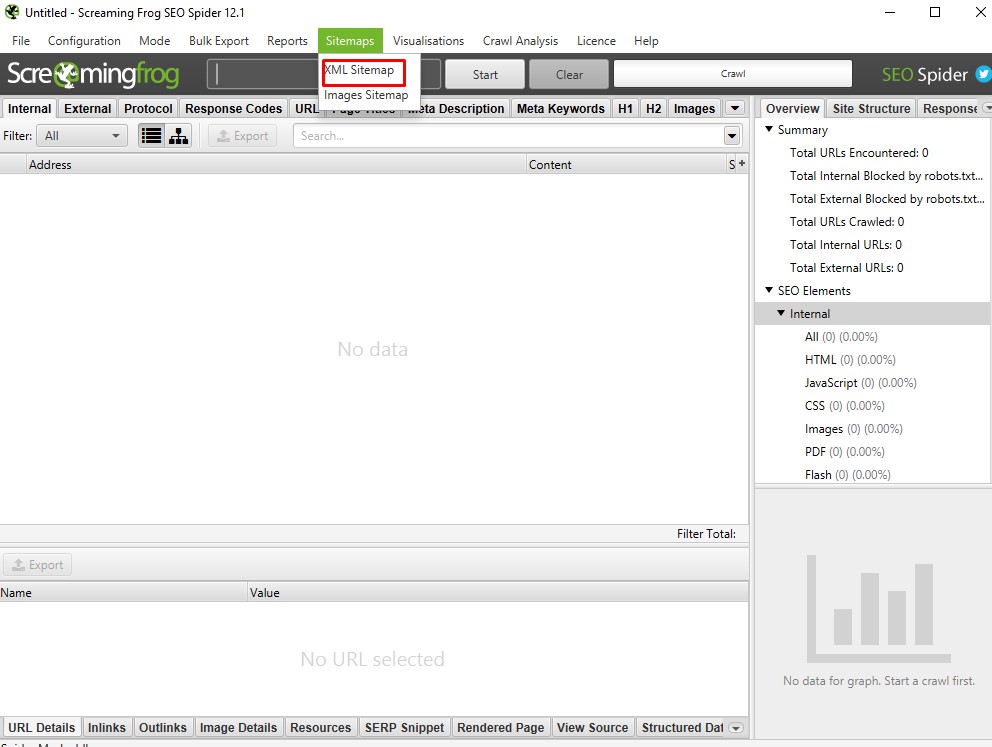Open the Inlinks tab
Image resolution: width=992 pixels, height=747 pixels.
click(106, 727)
